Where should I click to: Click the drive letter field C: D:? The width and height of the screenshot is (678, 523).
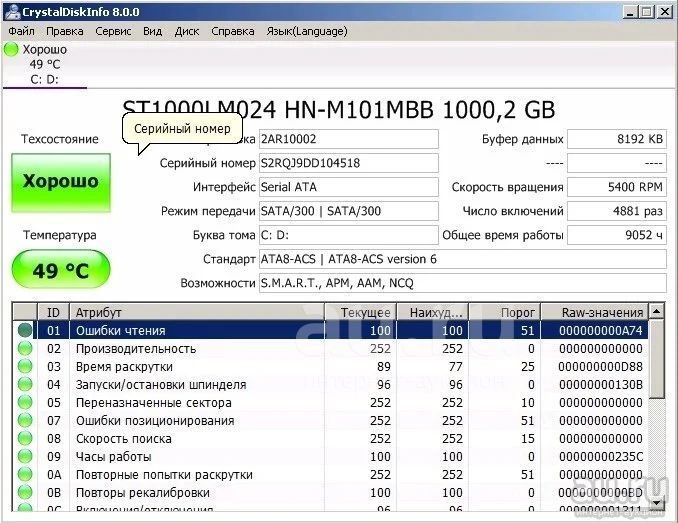[x=349, y=235]
